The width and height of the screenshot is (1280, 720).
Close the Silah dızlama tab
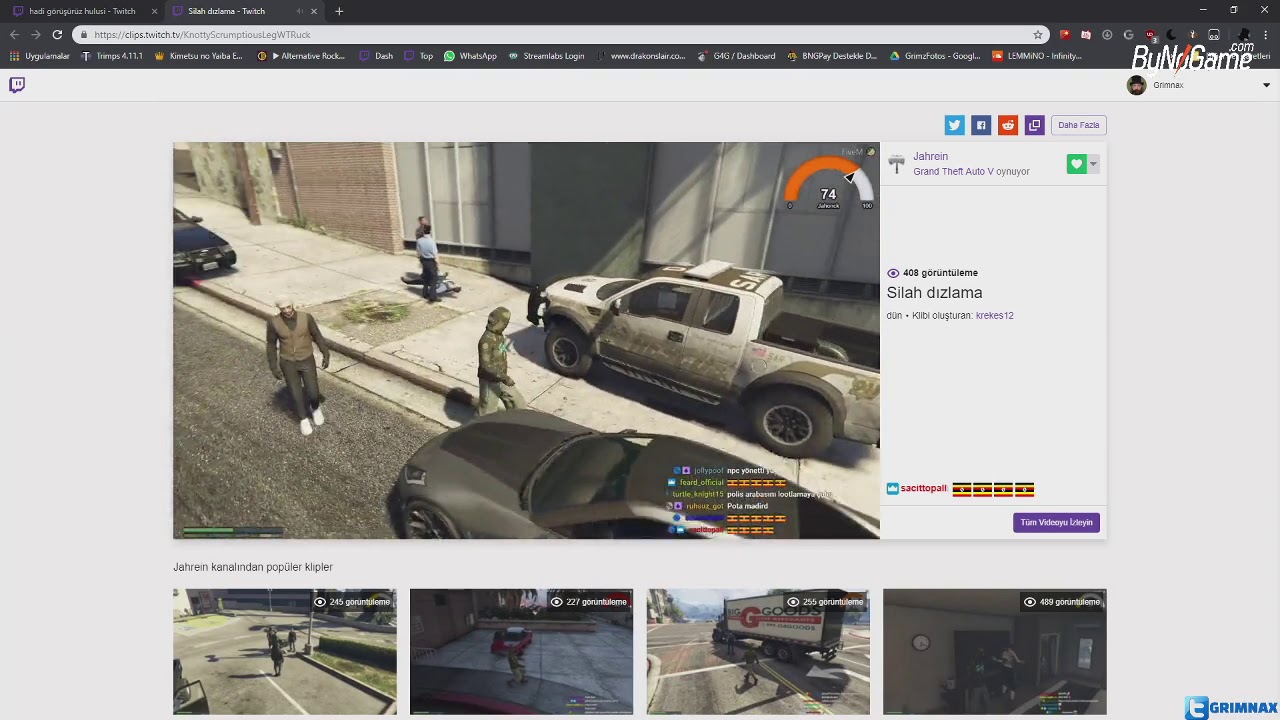point(314,11)
